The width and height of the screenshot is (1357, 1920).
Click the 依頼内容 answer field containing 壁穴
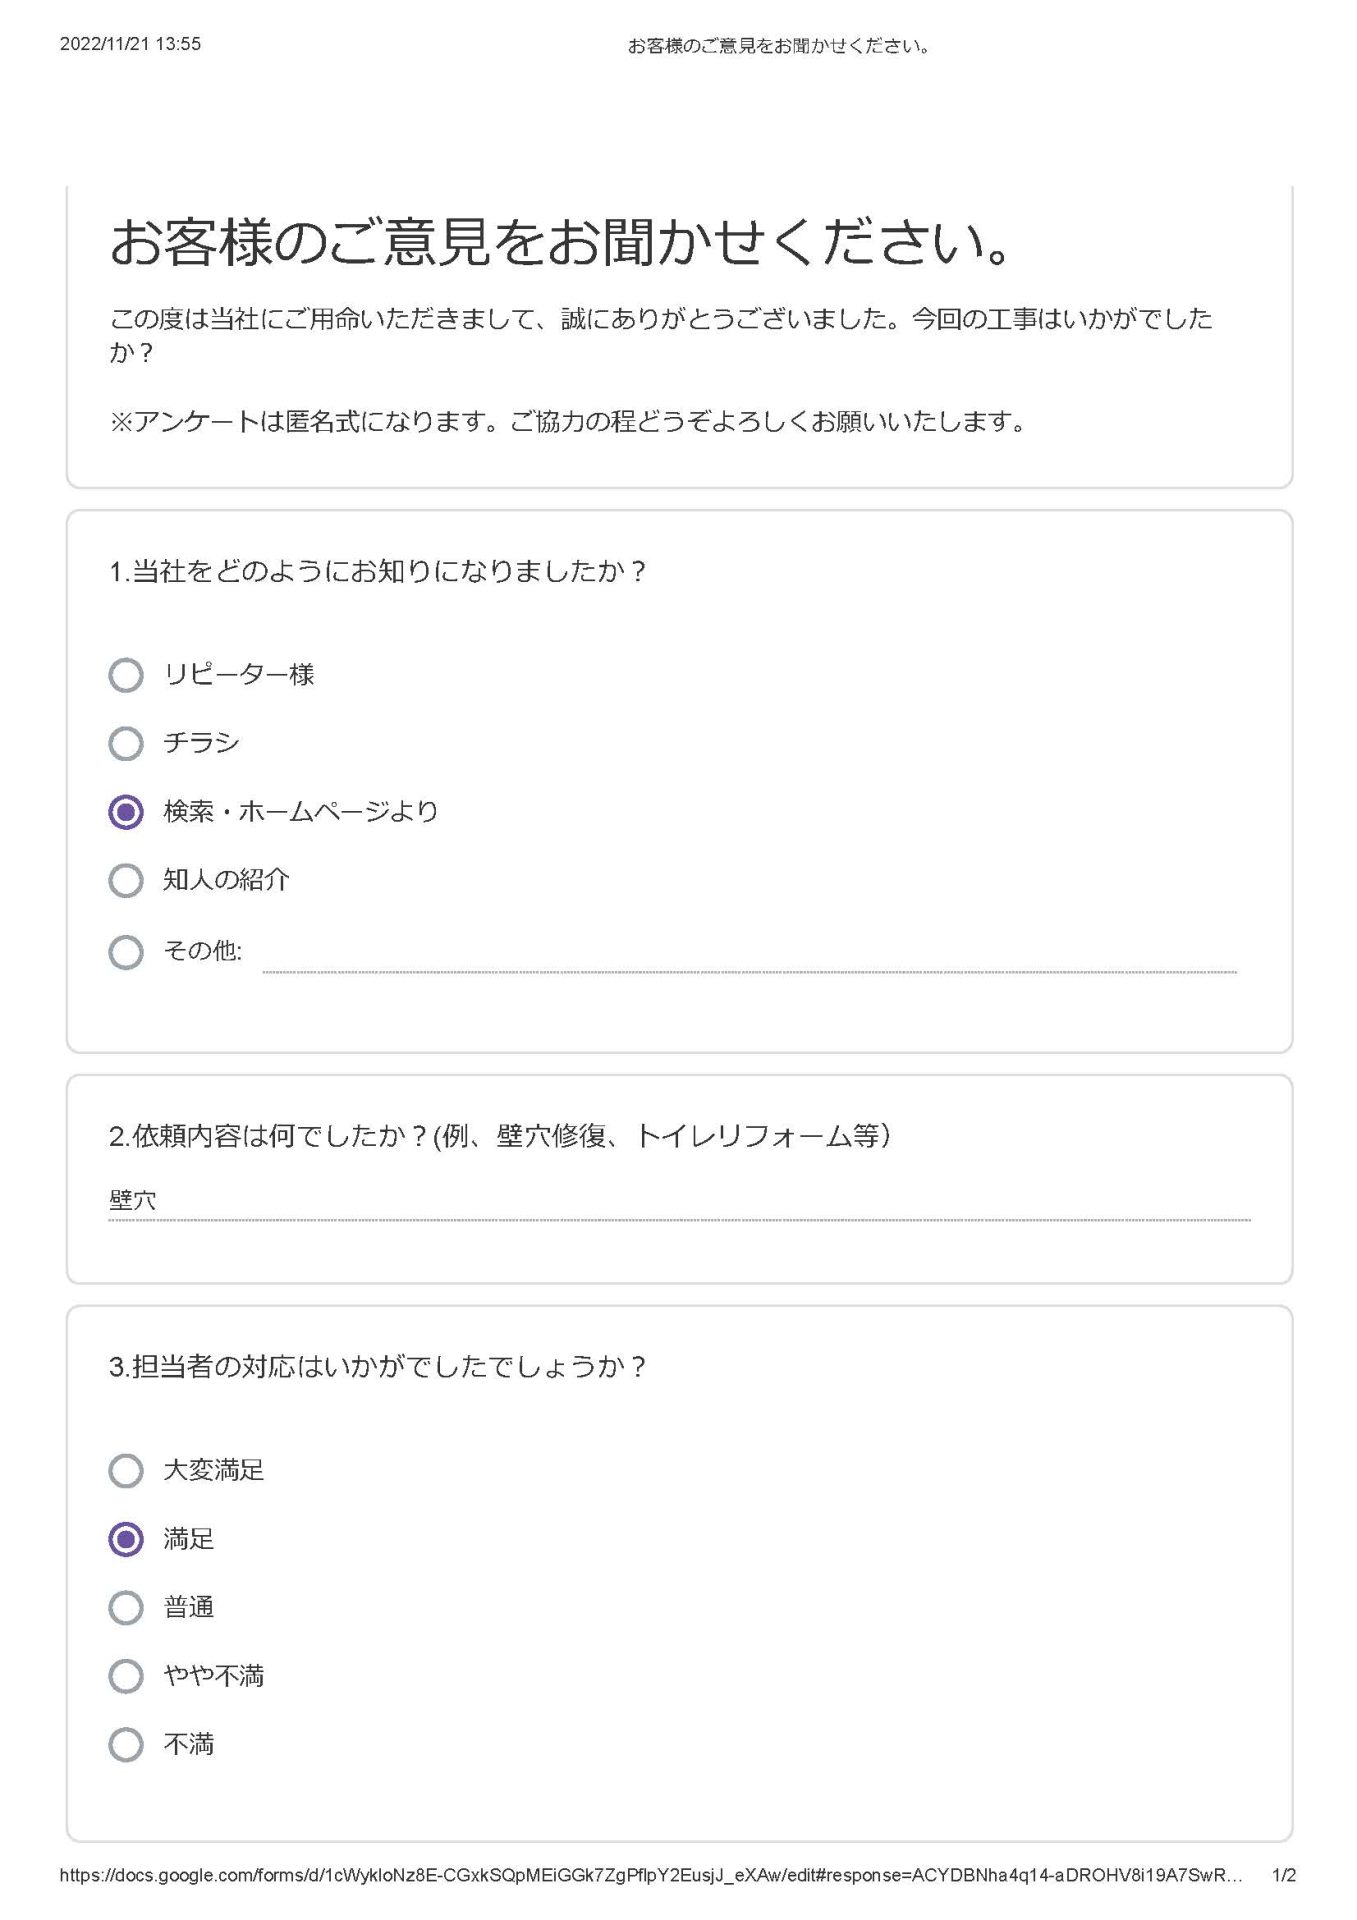(x=679, y=1201)
